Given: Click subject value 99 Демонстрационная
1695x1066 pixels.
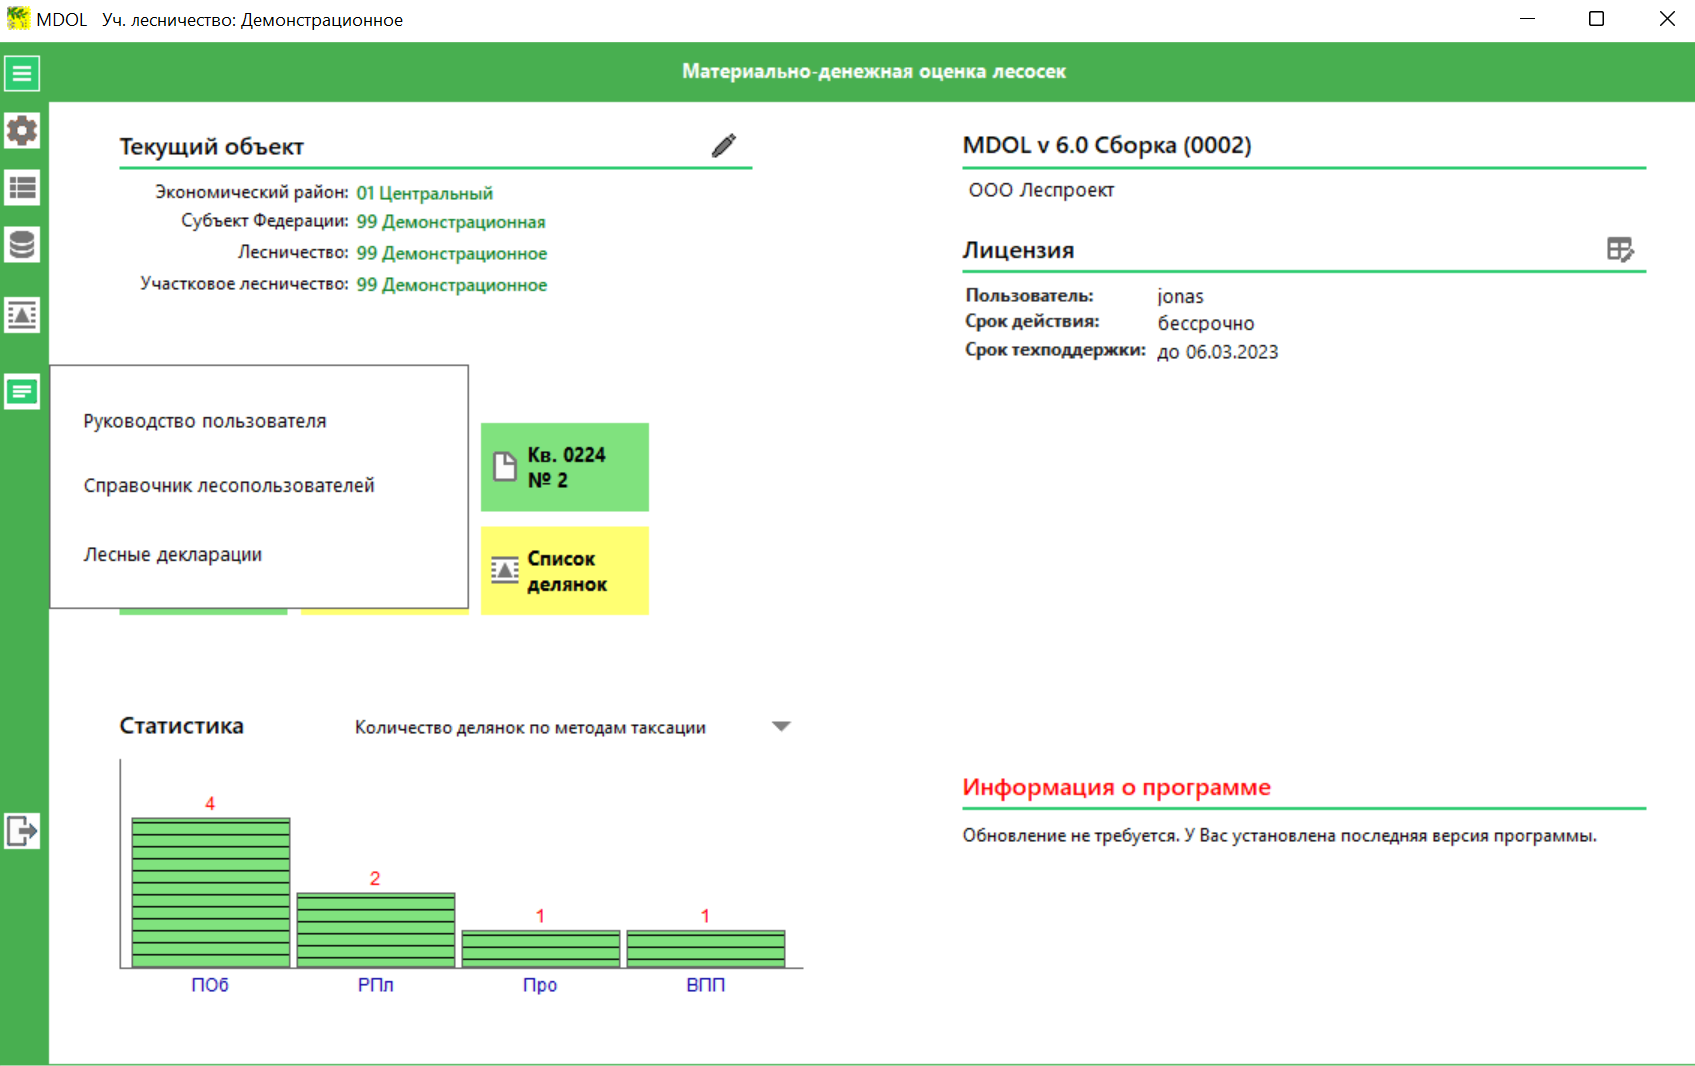Looking at the screenshot, I should [451, 222].
